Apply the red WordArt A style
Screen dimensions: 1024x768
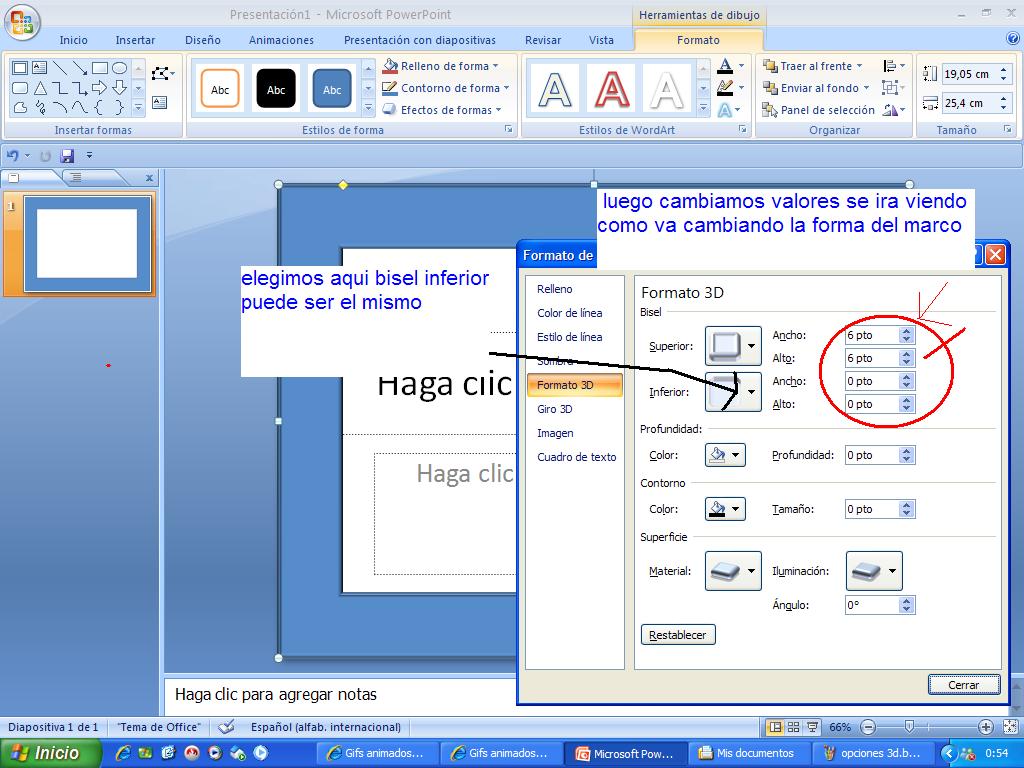(611, 89)
